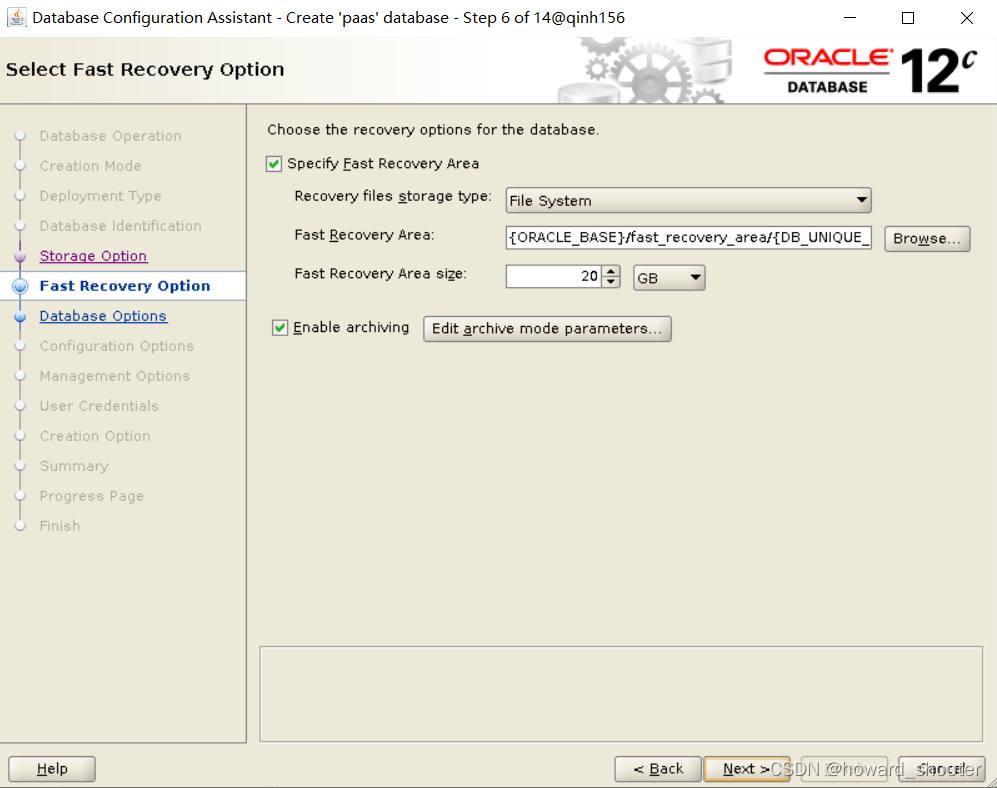Open the size unit dropdown showing GB

(692, 277)
